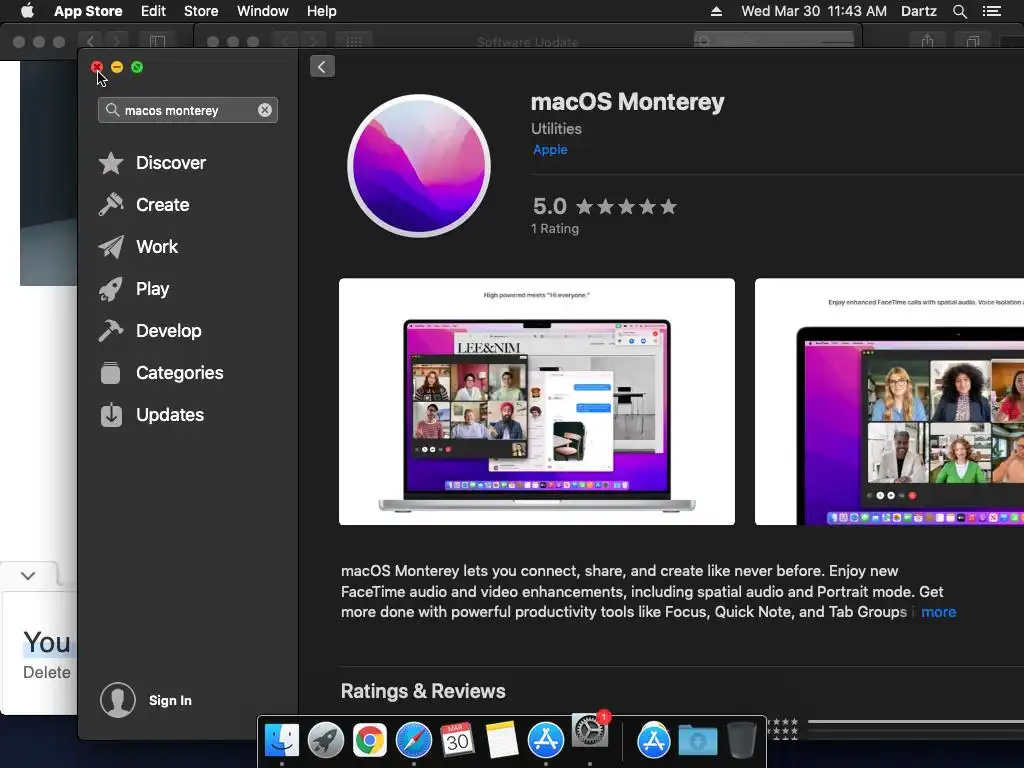Open the Trash in Dock
Viewport: 1024px width, 768px height.
(741, 740)
